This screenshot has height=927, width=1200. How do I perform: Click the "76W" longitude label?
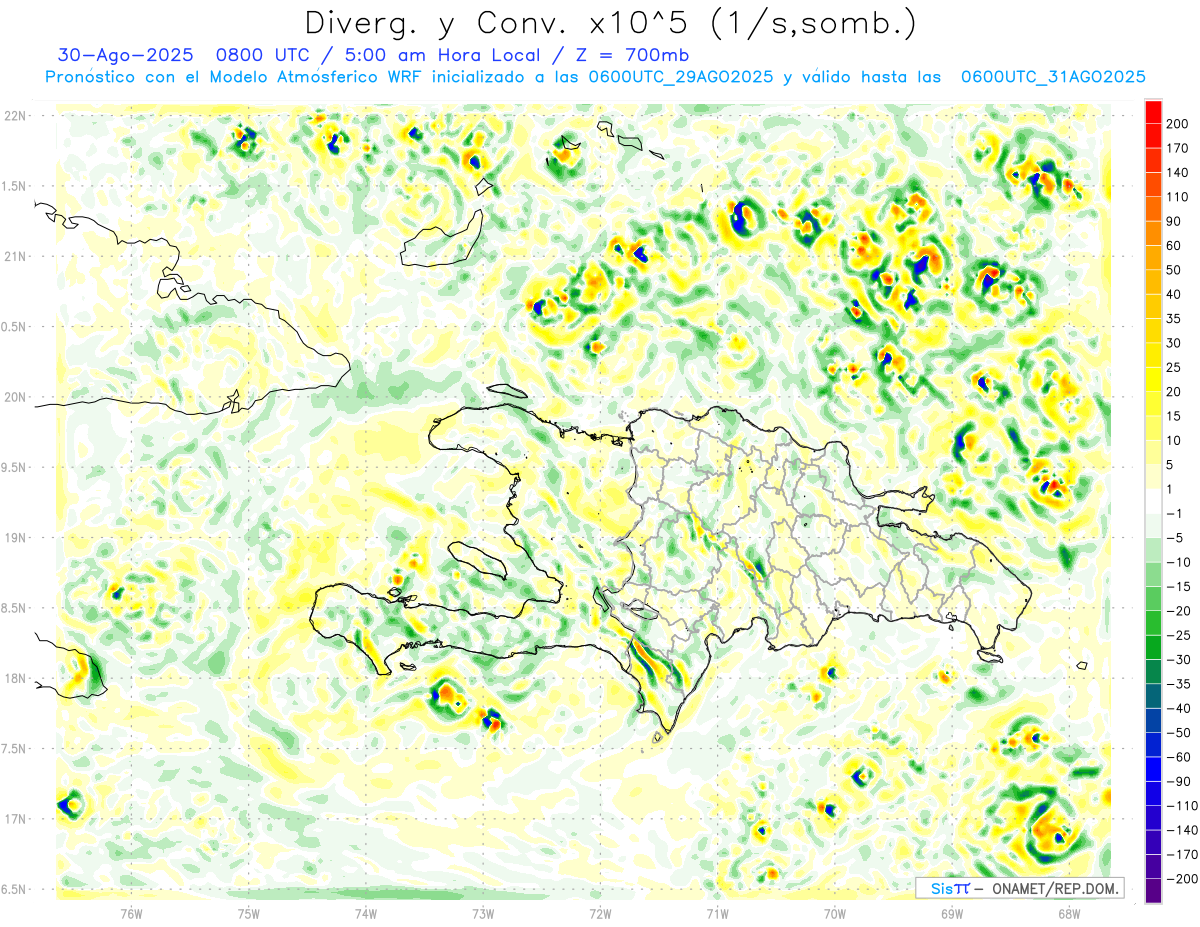tap(132, 913)
